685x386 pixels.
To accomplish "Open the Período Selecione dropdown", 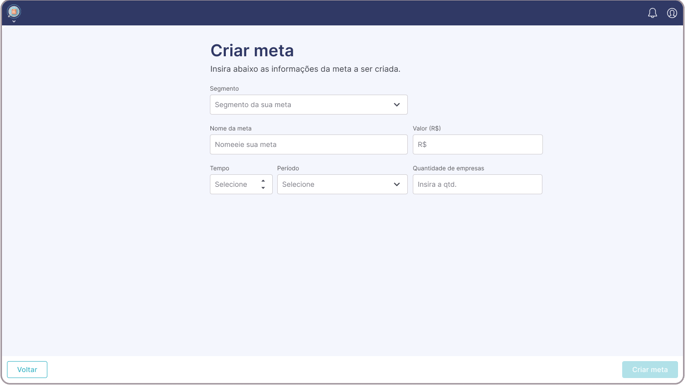I will click(x=342, y=184).
